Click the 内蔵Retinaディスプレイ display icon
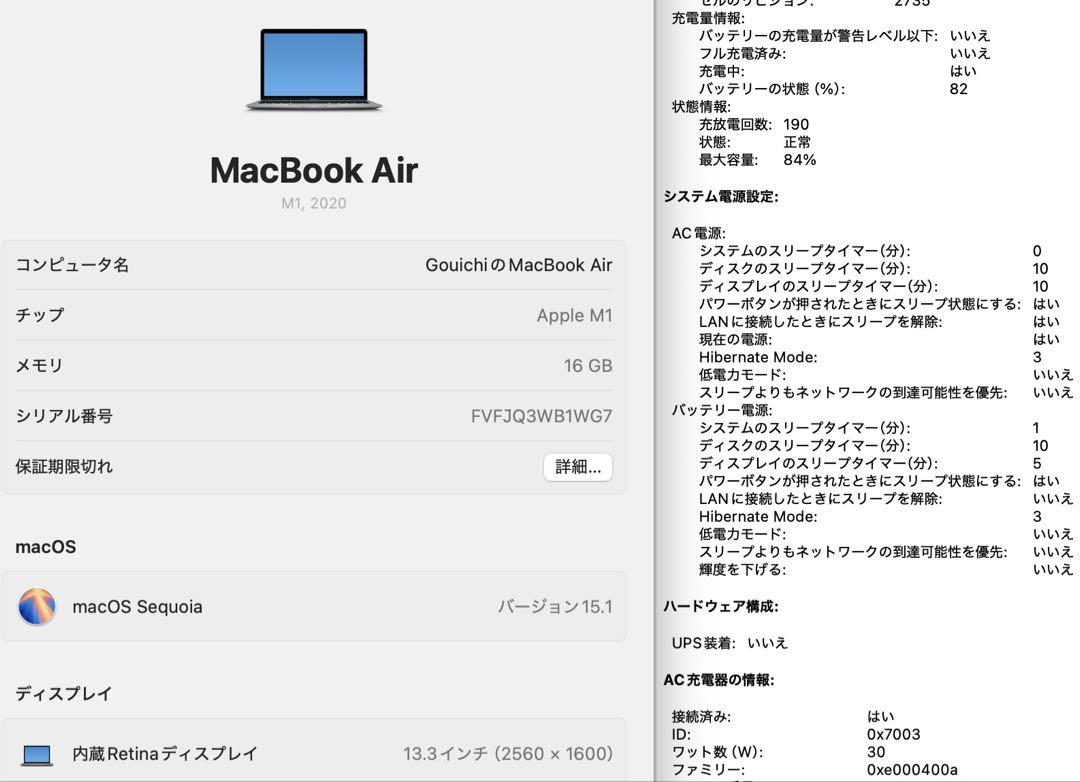 [x=37, y=754]
